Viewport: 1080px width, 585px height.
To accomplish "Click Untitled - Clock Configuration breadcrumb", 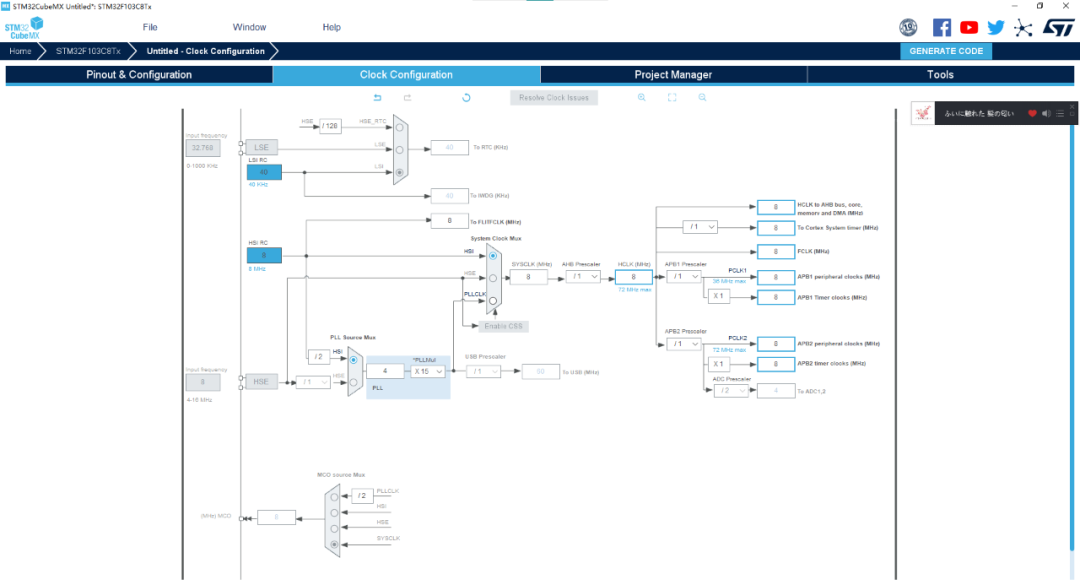I will 205,51.
